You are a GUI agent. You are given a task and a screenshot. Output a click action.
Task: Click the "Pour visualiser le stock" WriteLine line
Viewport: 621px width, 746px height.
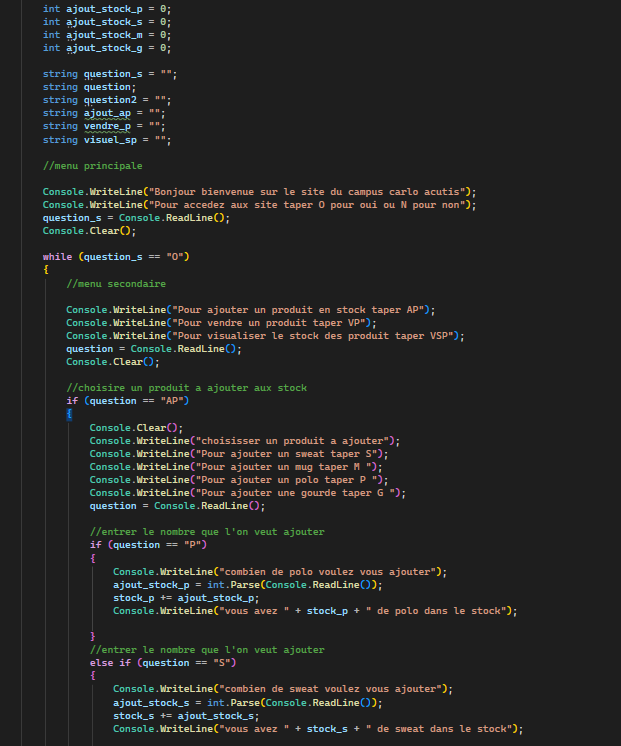coord(265,336)
